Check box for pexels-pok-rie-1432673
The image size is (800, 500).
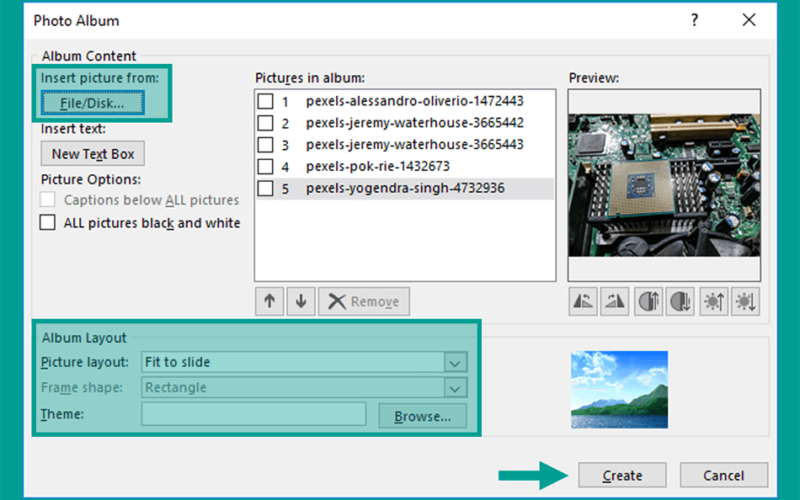(x=265, y=166)
